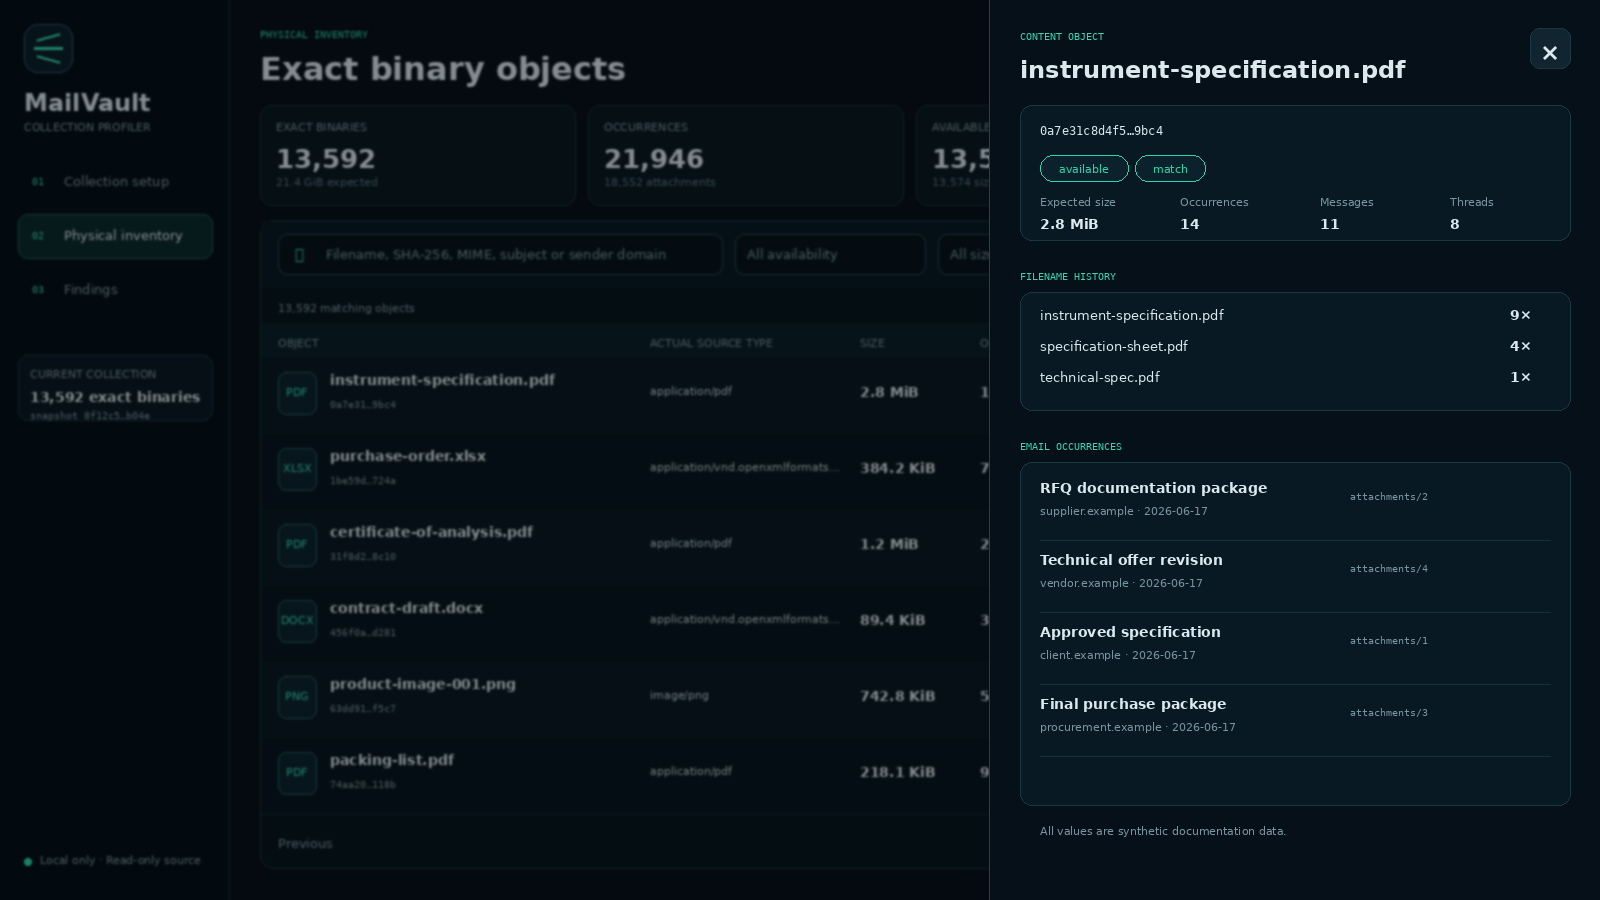Click the PDF icon for instrument-specification.pdf

coord(297,393)
